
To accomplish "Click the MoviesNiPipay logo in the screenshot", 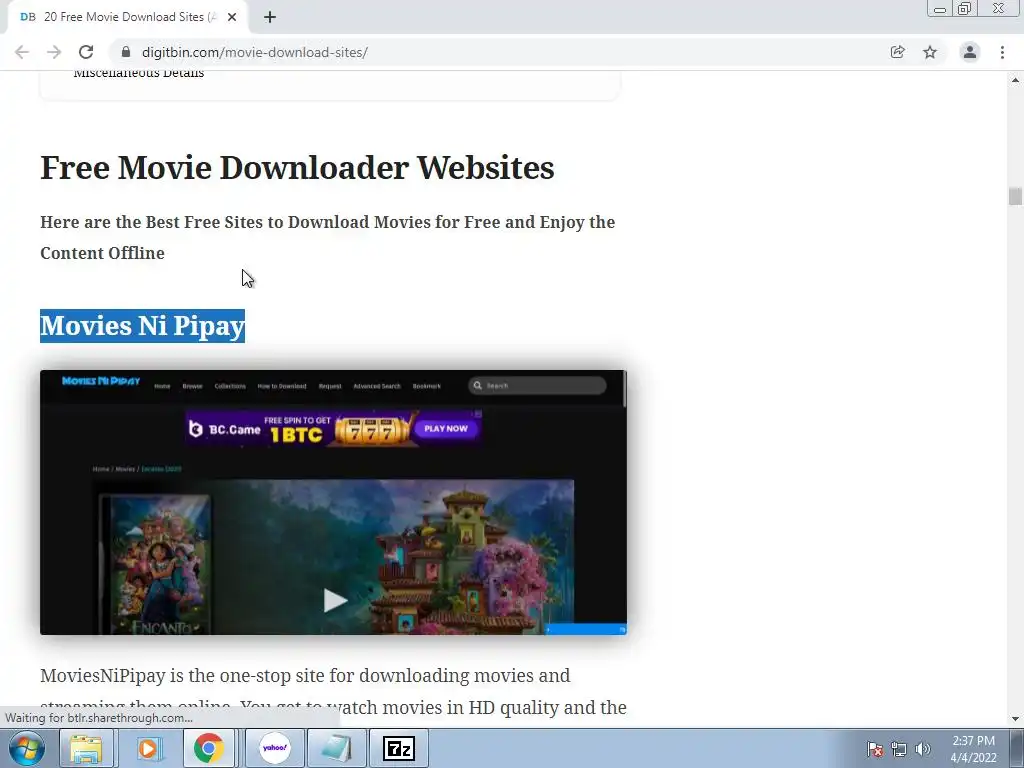I will tap(101, 381).
